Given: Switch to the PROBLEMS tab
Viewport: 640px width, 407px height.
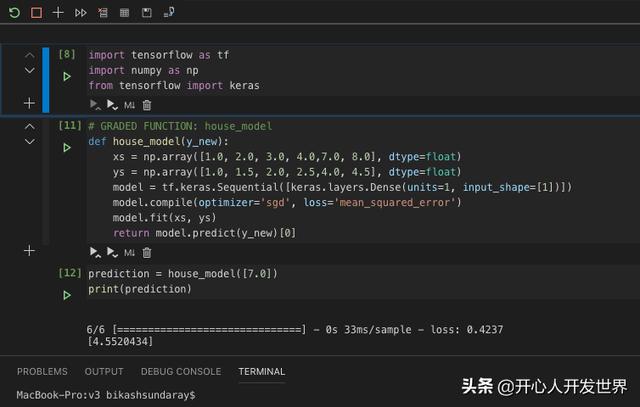Looking at the screenshot, I should 42,371.
